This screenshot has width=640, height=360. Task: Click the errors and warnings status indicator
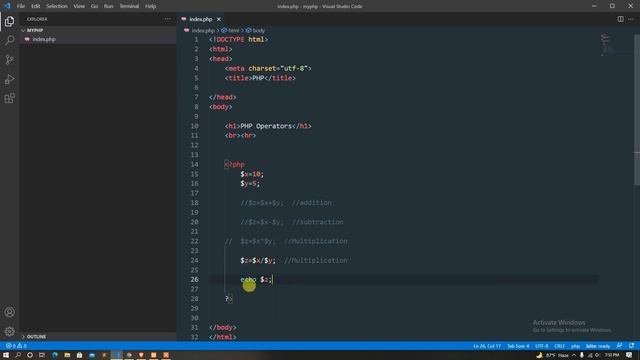click(x=16, y=346)
